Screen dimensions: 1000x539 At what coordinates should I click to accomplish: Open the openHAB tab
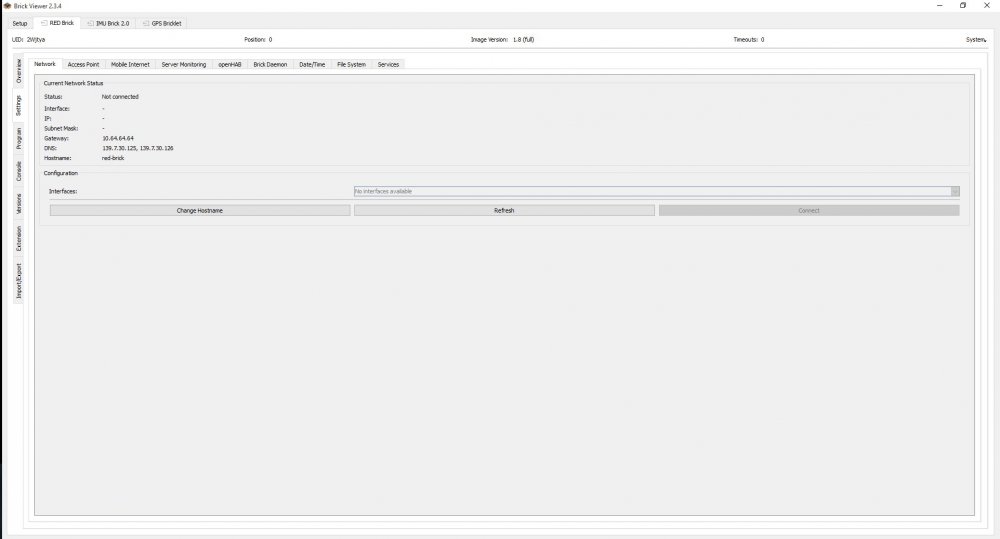click(230, 64)
